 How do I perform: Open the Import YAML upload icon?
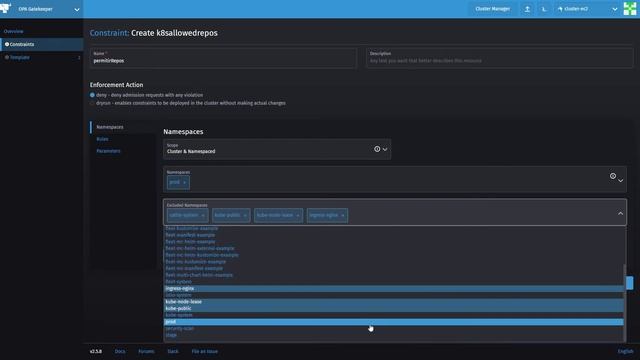click(x=527, y=9)
